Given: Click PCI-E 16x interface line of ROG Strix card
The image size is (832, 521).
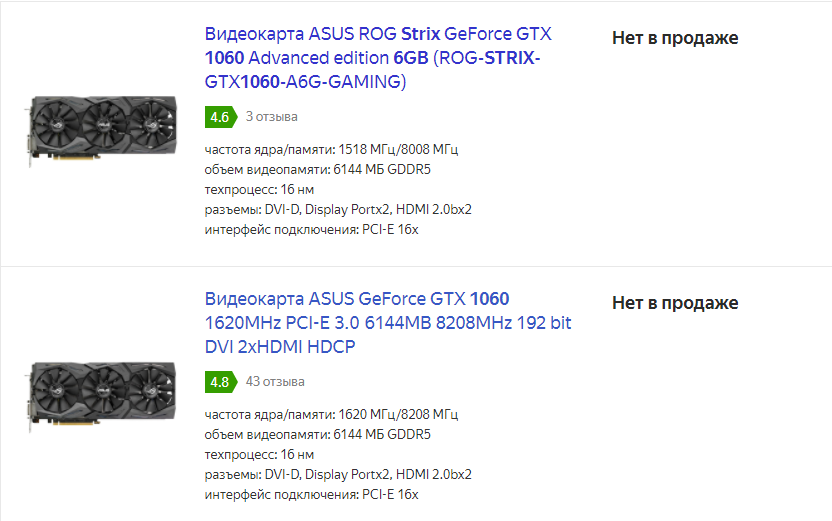Looking at the screenshot, I should pos(311,230).
